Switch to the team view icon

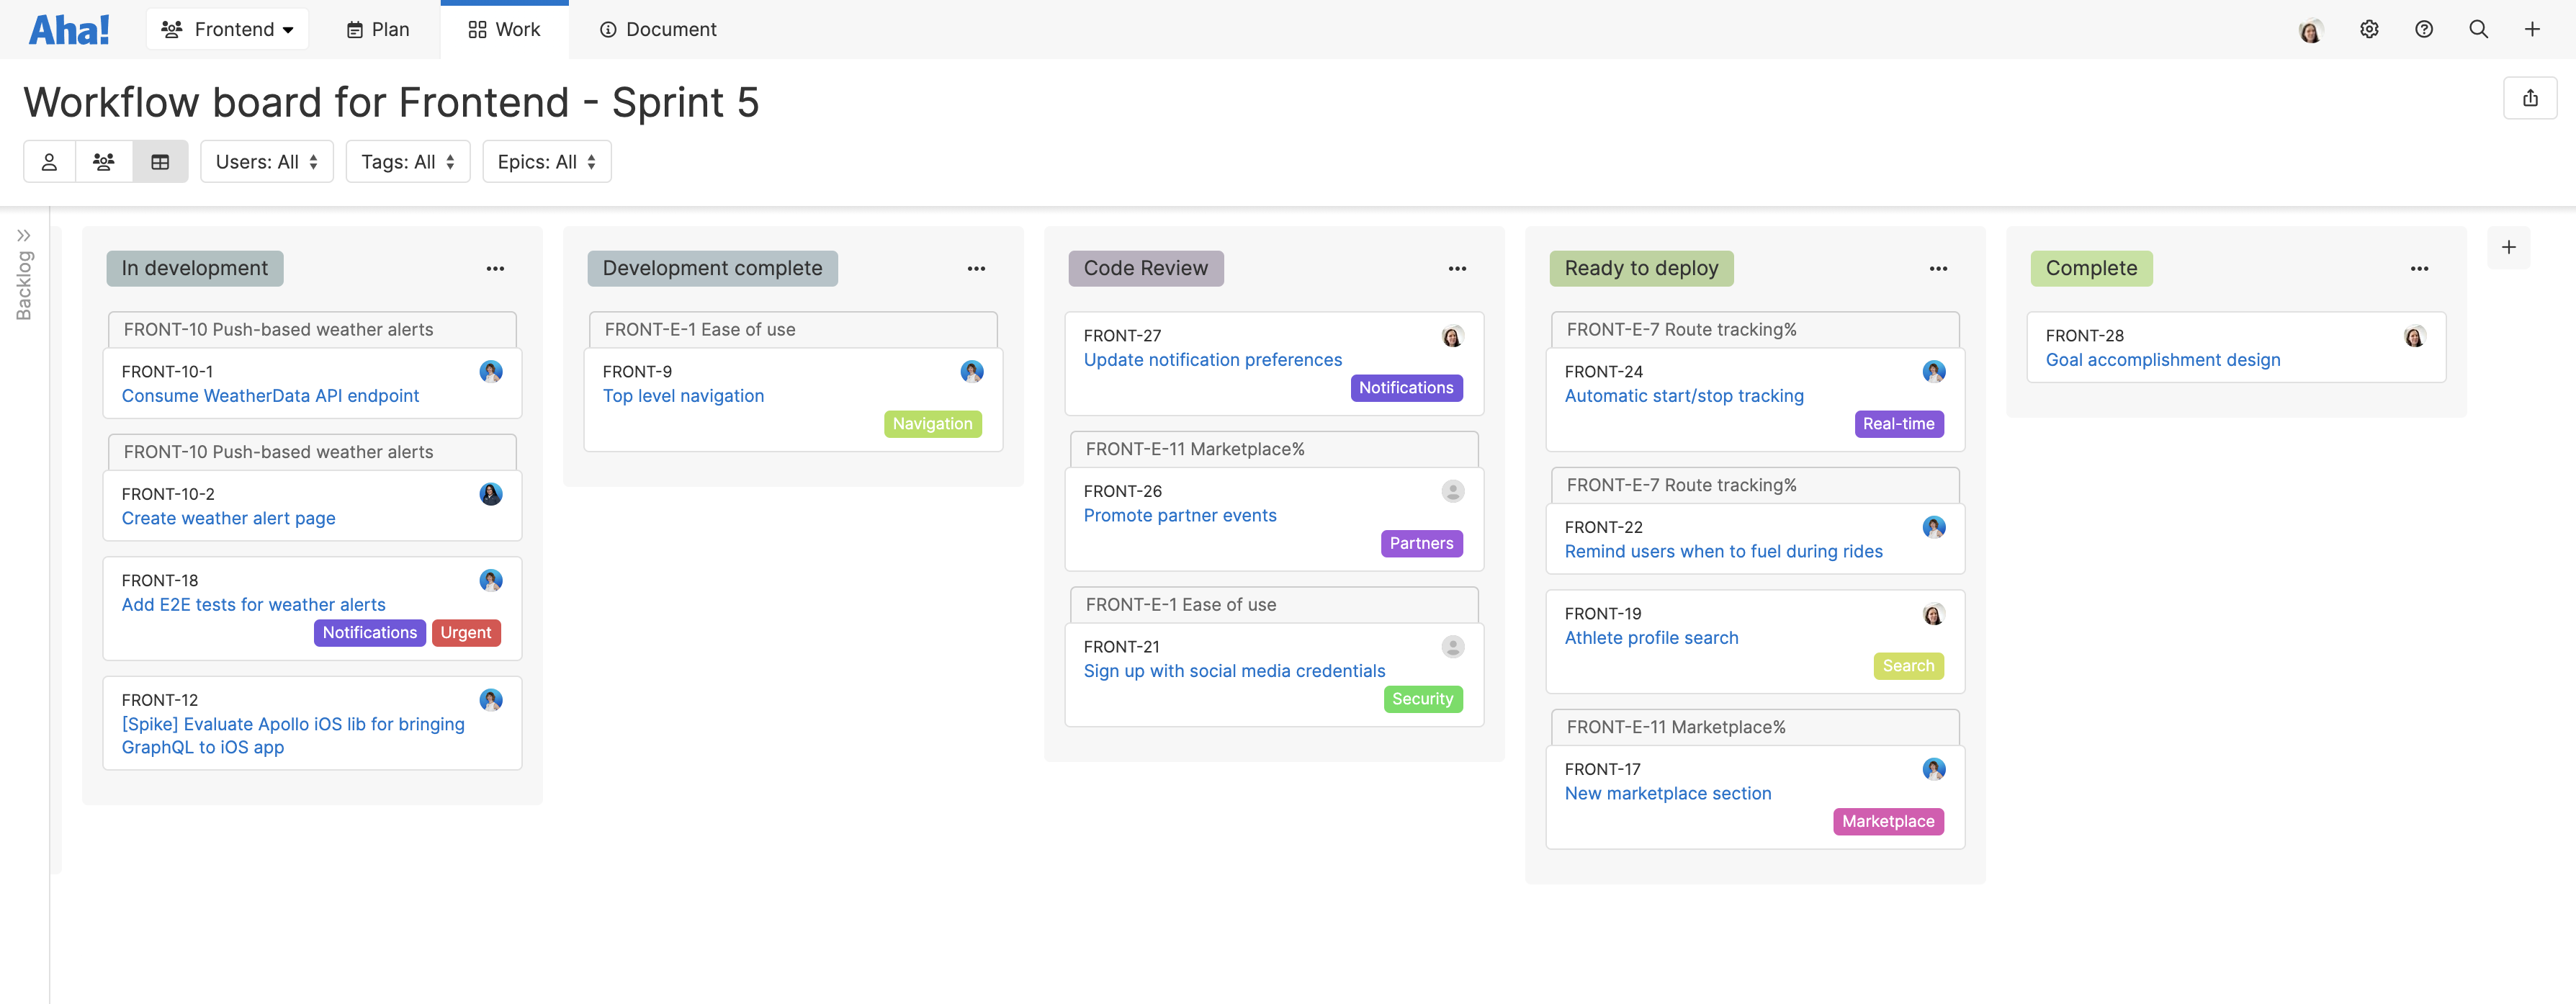click(104, 161)
